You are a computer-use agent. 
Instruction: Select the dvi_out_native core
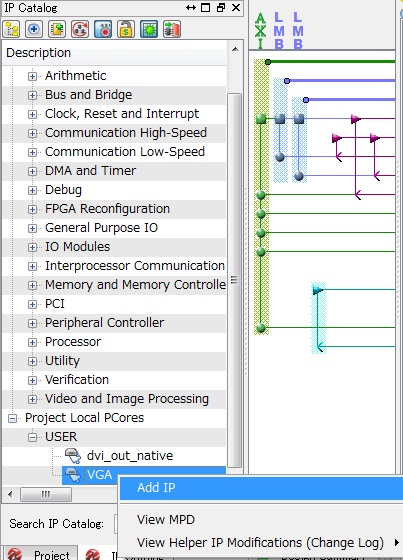pyautogui.click(x=130, y=456)
